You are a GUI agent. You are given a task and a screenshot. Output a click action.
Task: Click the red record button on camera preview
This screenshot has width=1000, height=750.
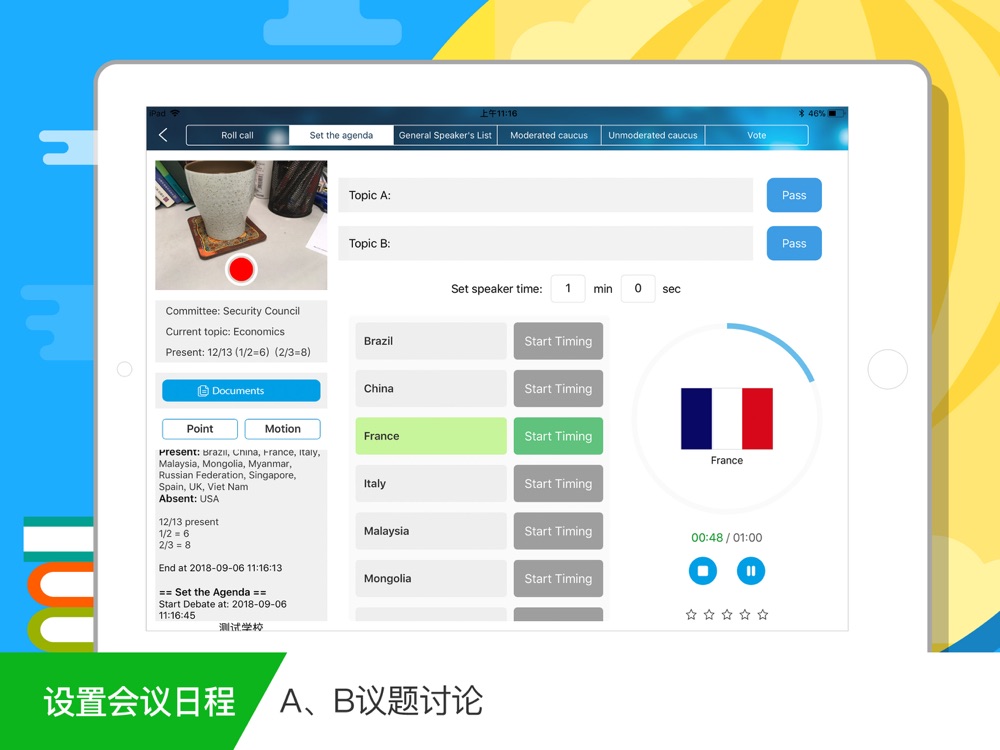241,269
